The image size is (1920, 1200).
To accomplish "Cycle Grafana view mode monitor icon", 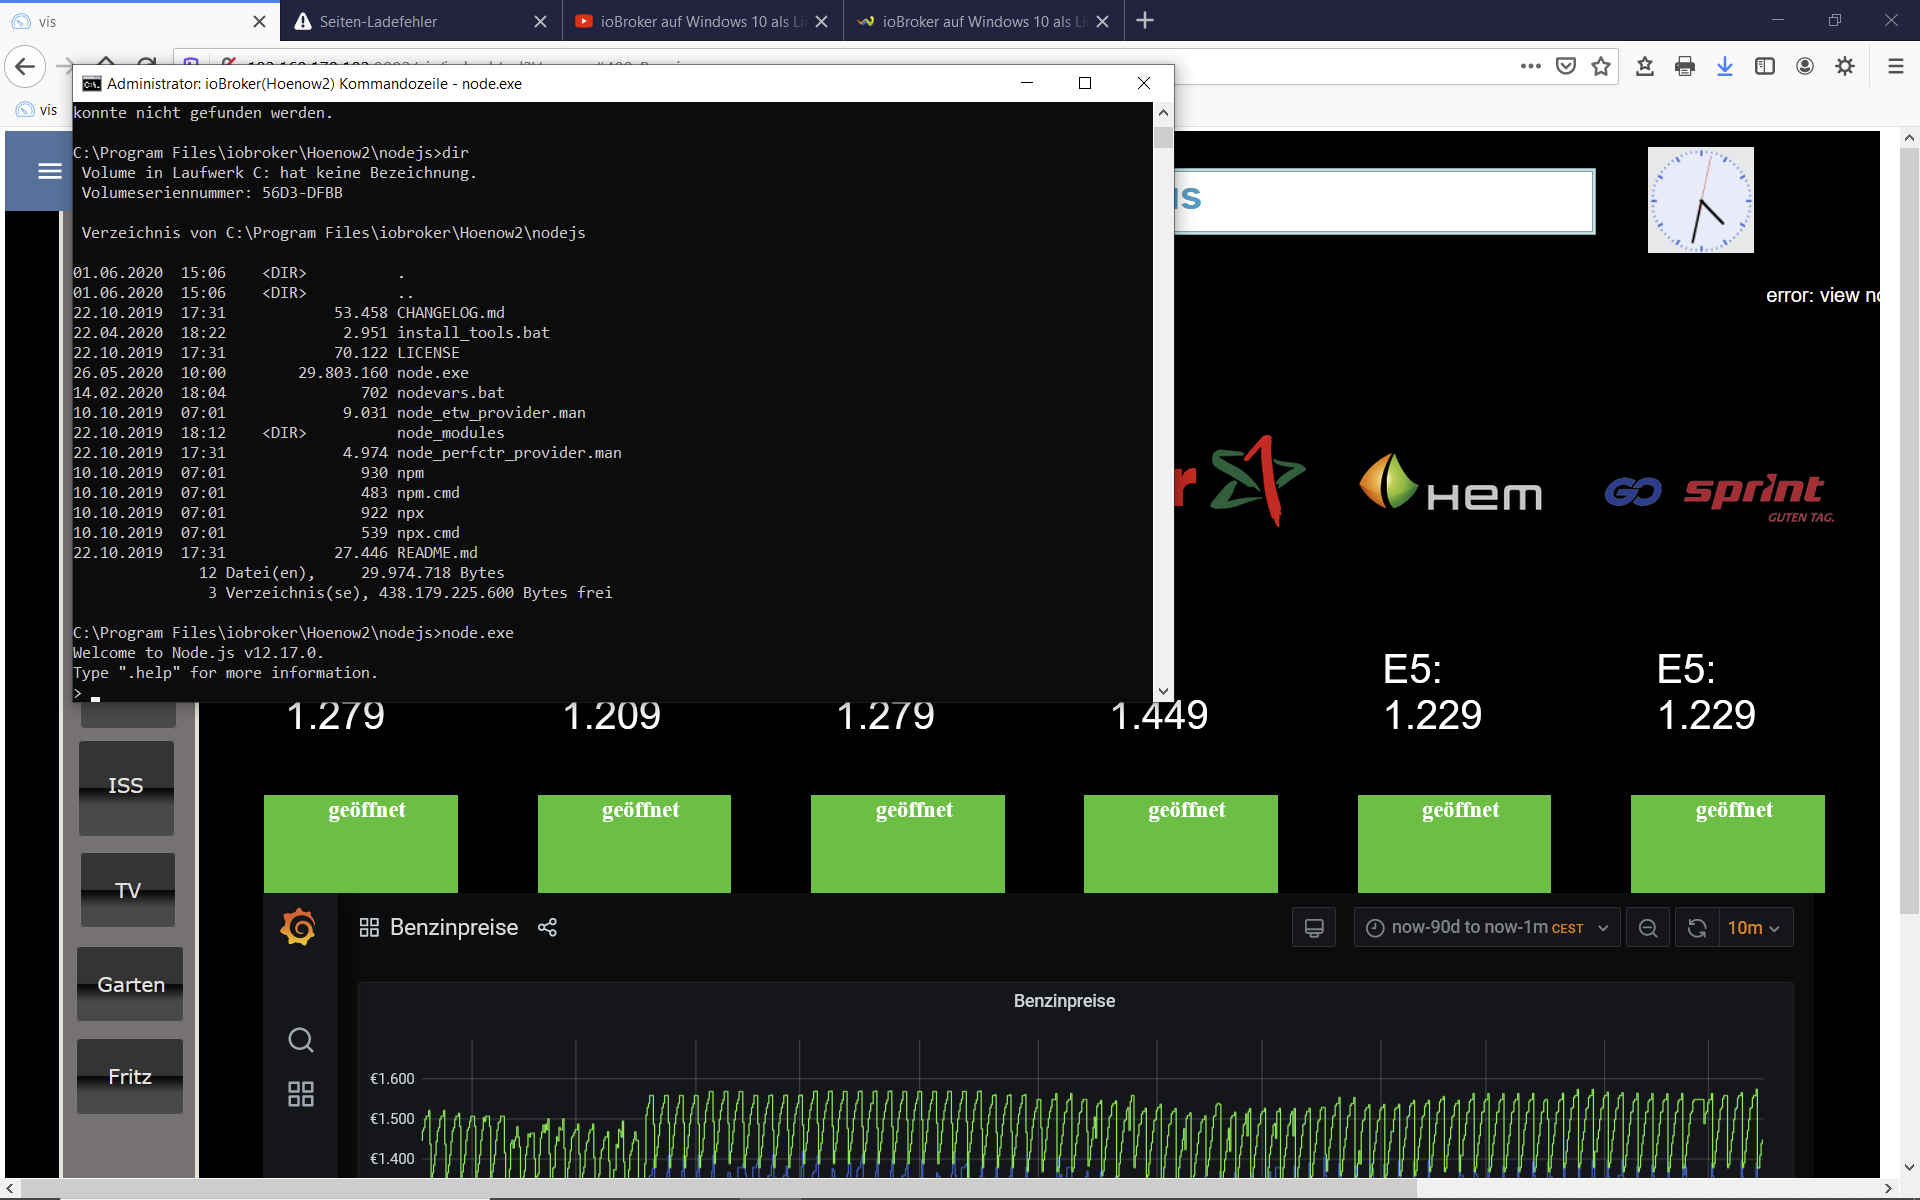I will [1314, 928].
